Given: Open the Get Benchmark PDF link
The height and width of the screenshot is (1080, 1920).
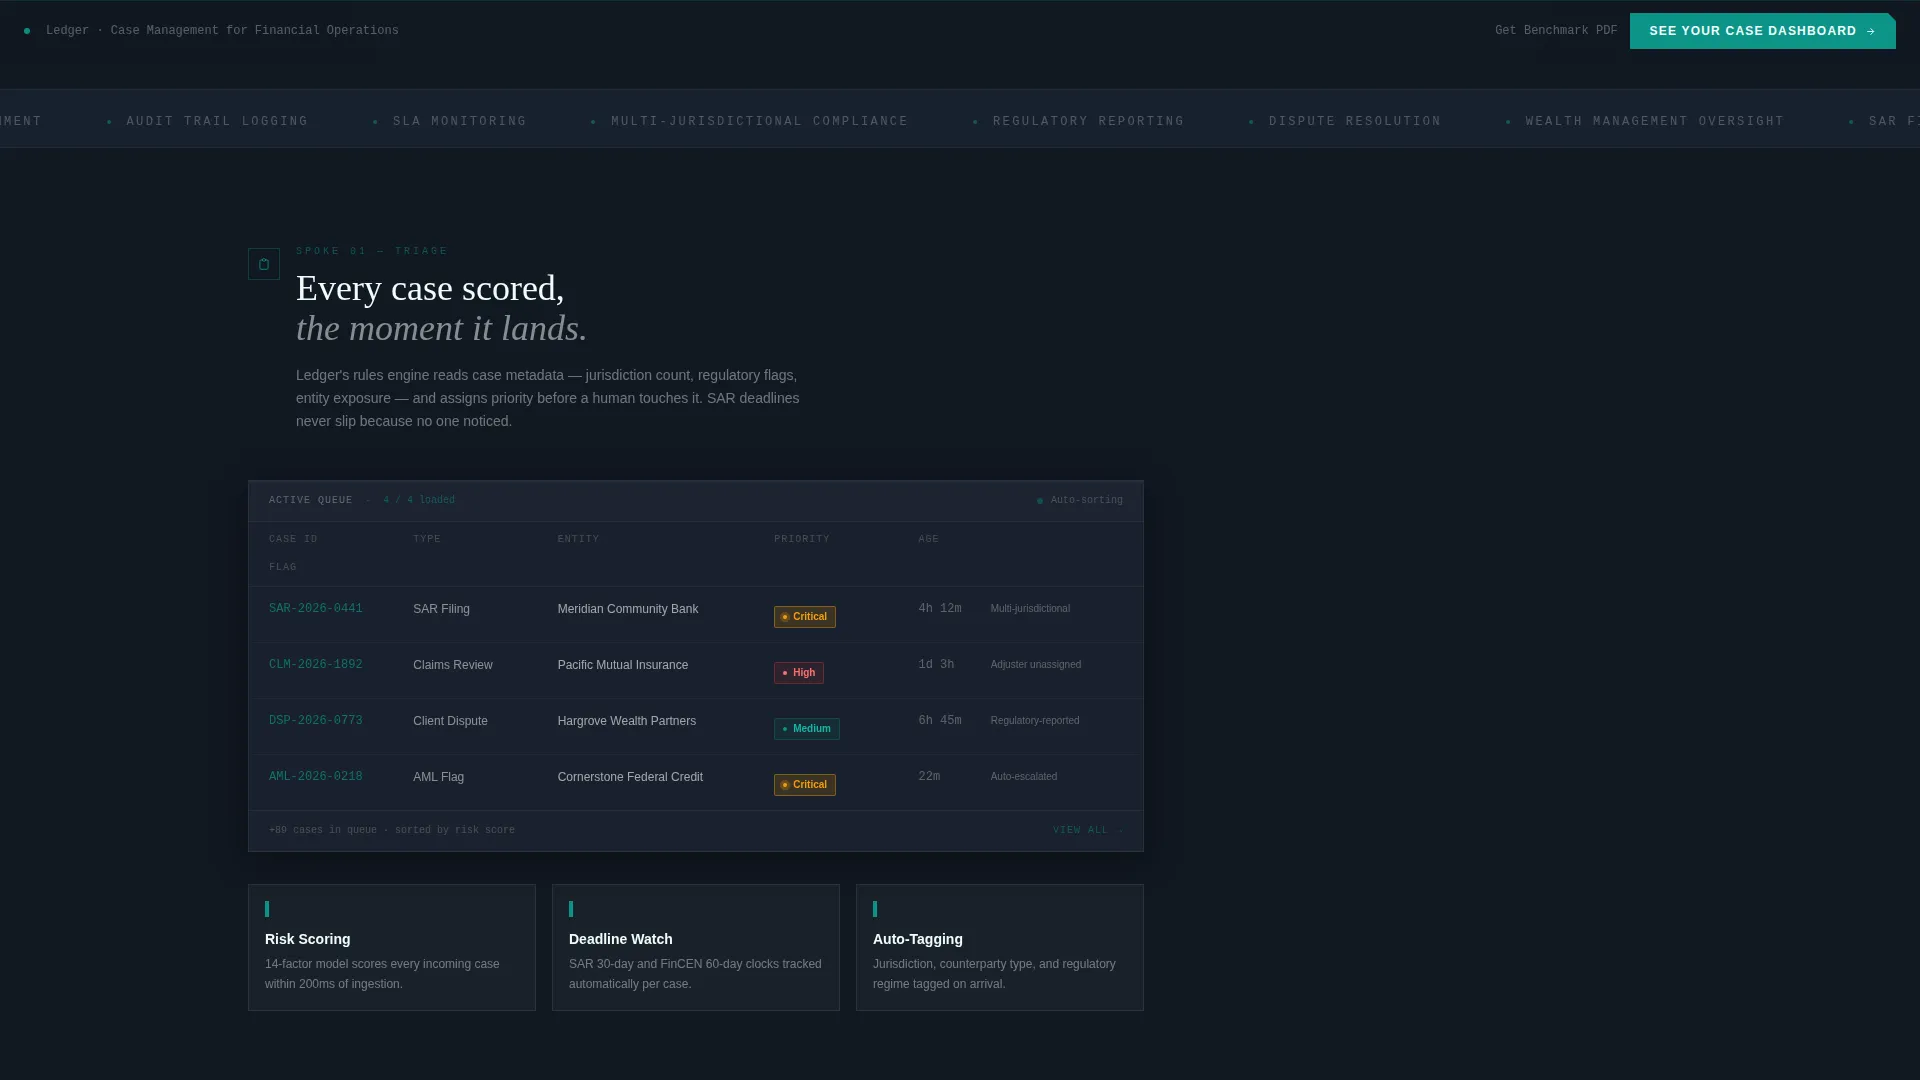Looking at the screenshot, I should point(1556,31).
